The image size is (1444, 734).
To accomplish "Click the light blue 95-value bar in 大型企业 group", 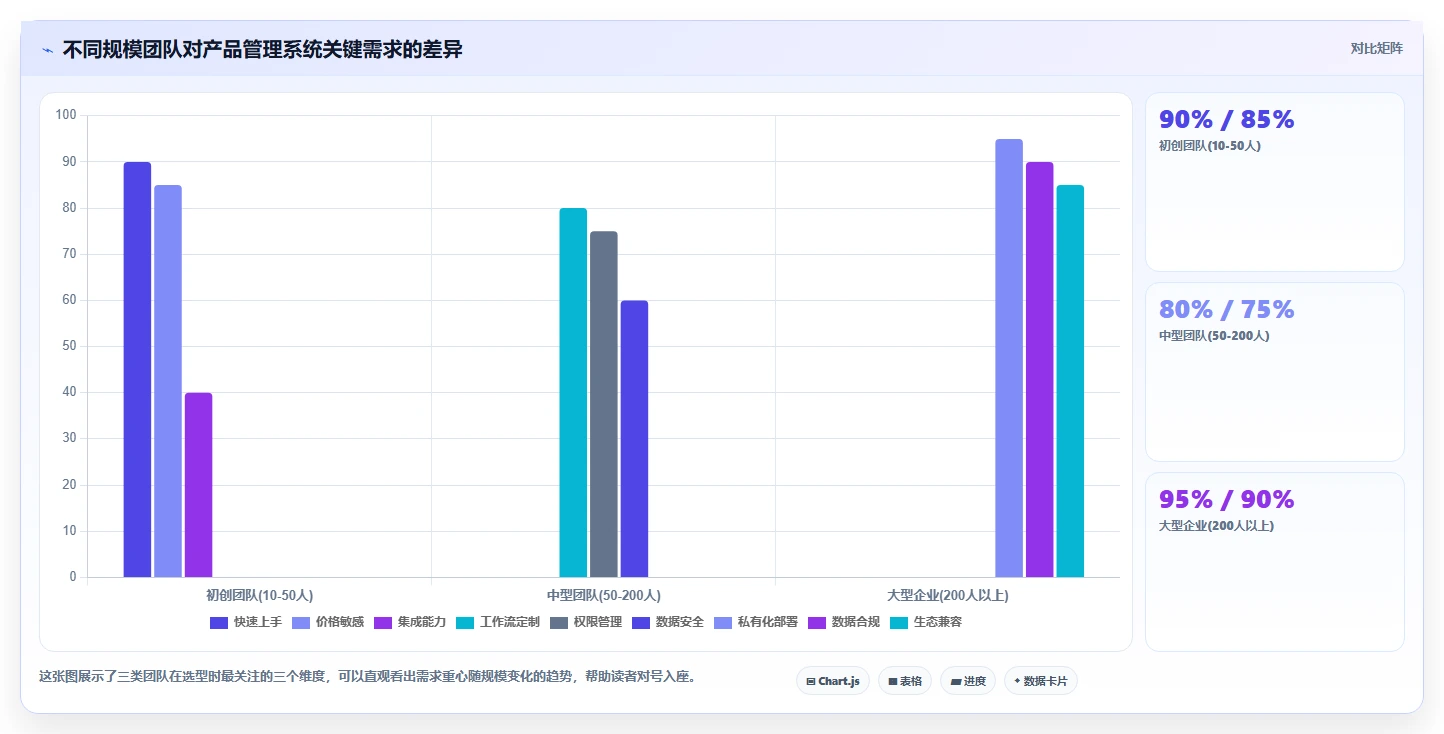I will [1009, 358].
